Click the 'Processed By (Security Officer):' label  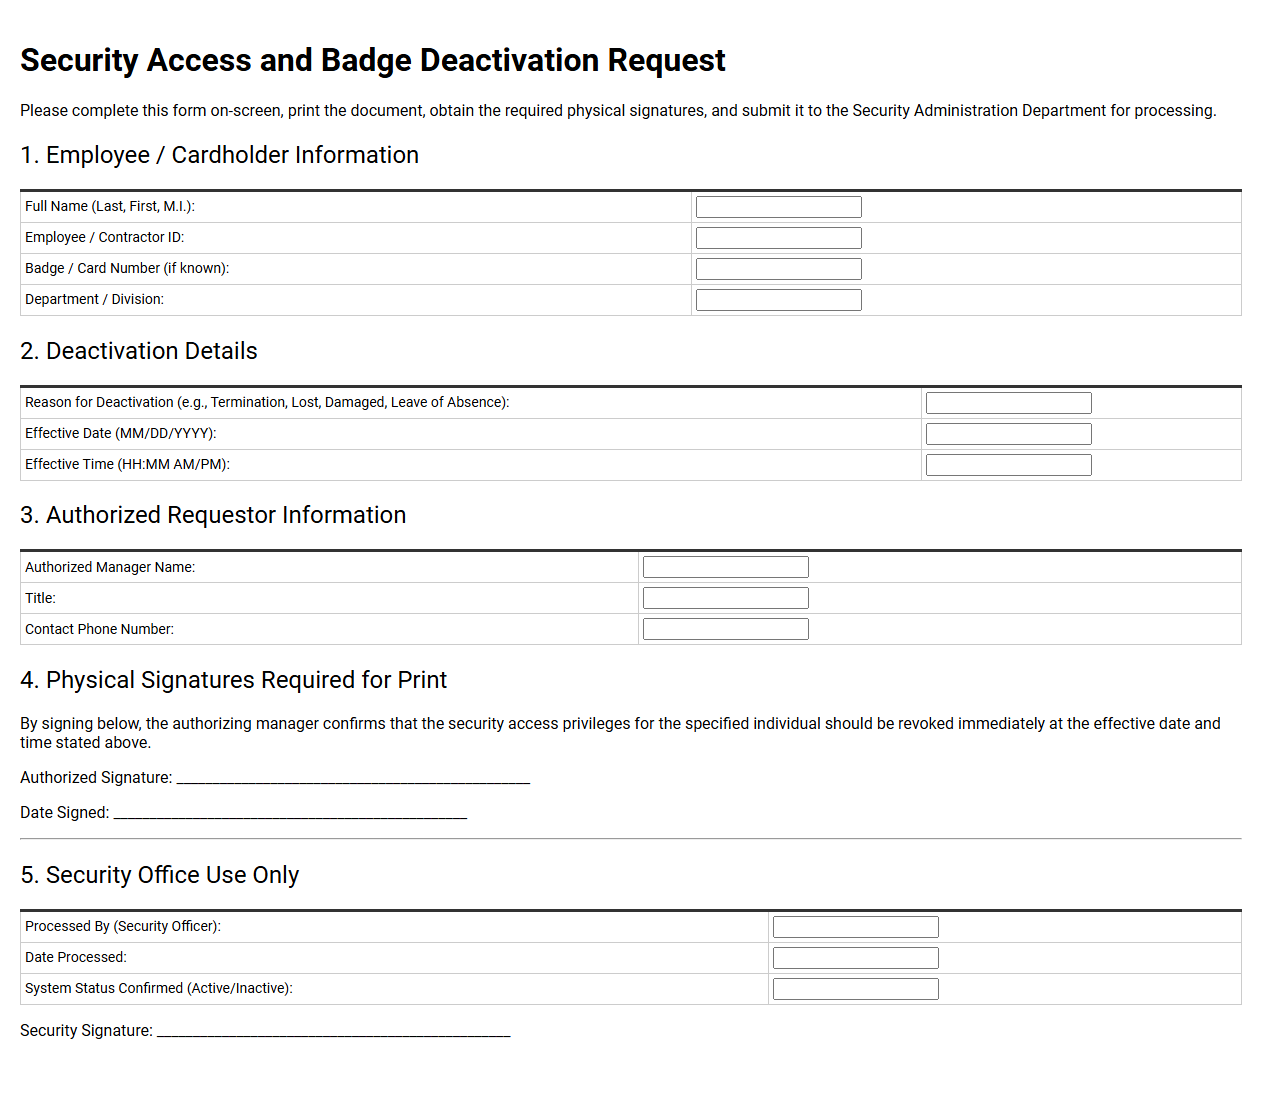(x=123, y=926)
